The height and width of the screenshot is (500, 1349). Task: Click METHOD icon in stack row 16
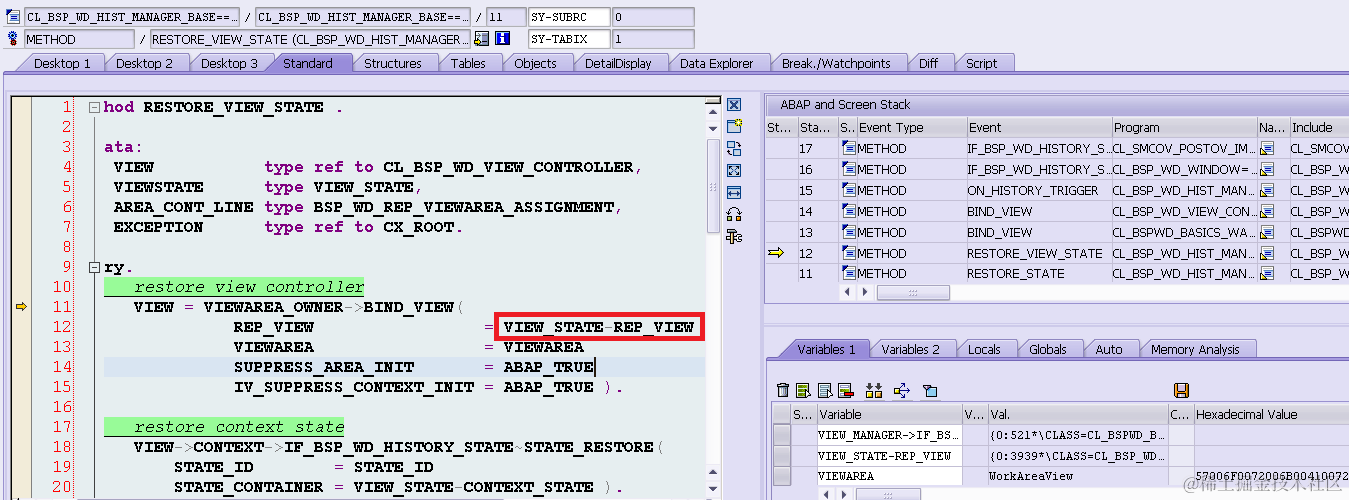848,169
